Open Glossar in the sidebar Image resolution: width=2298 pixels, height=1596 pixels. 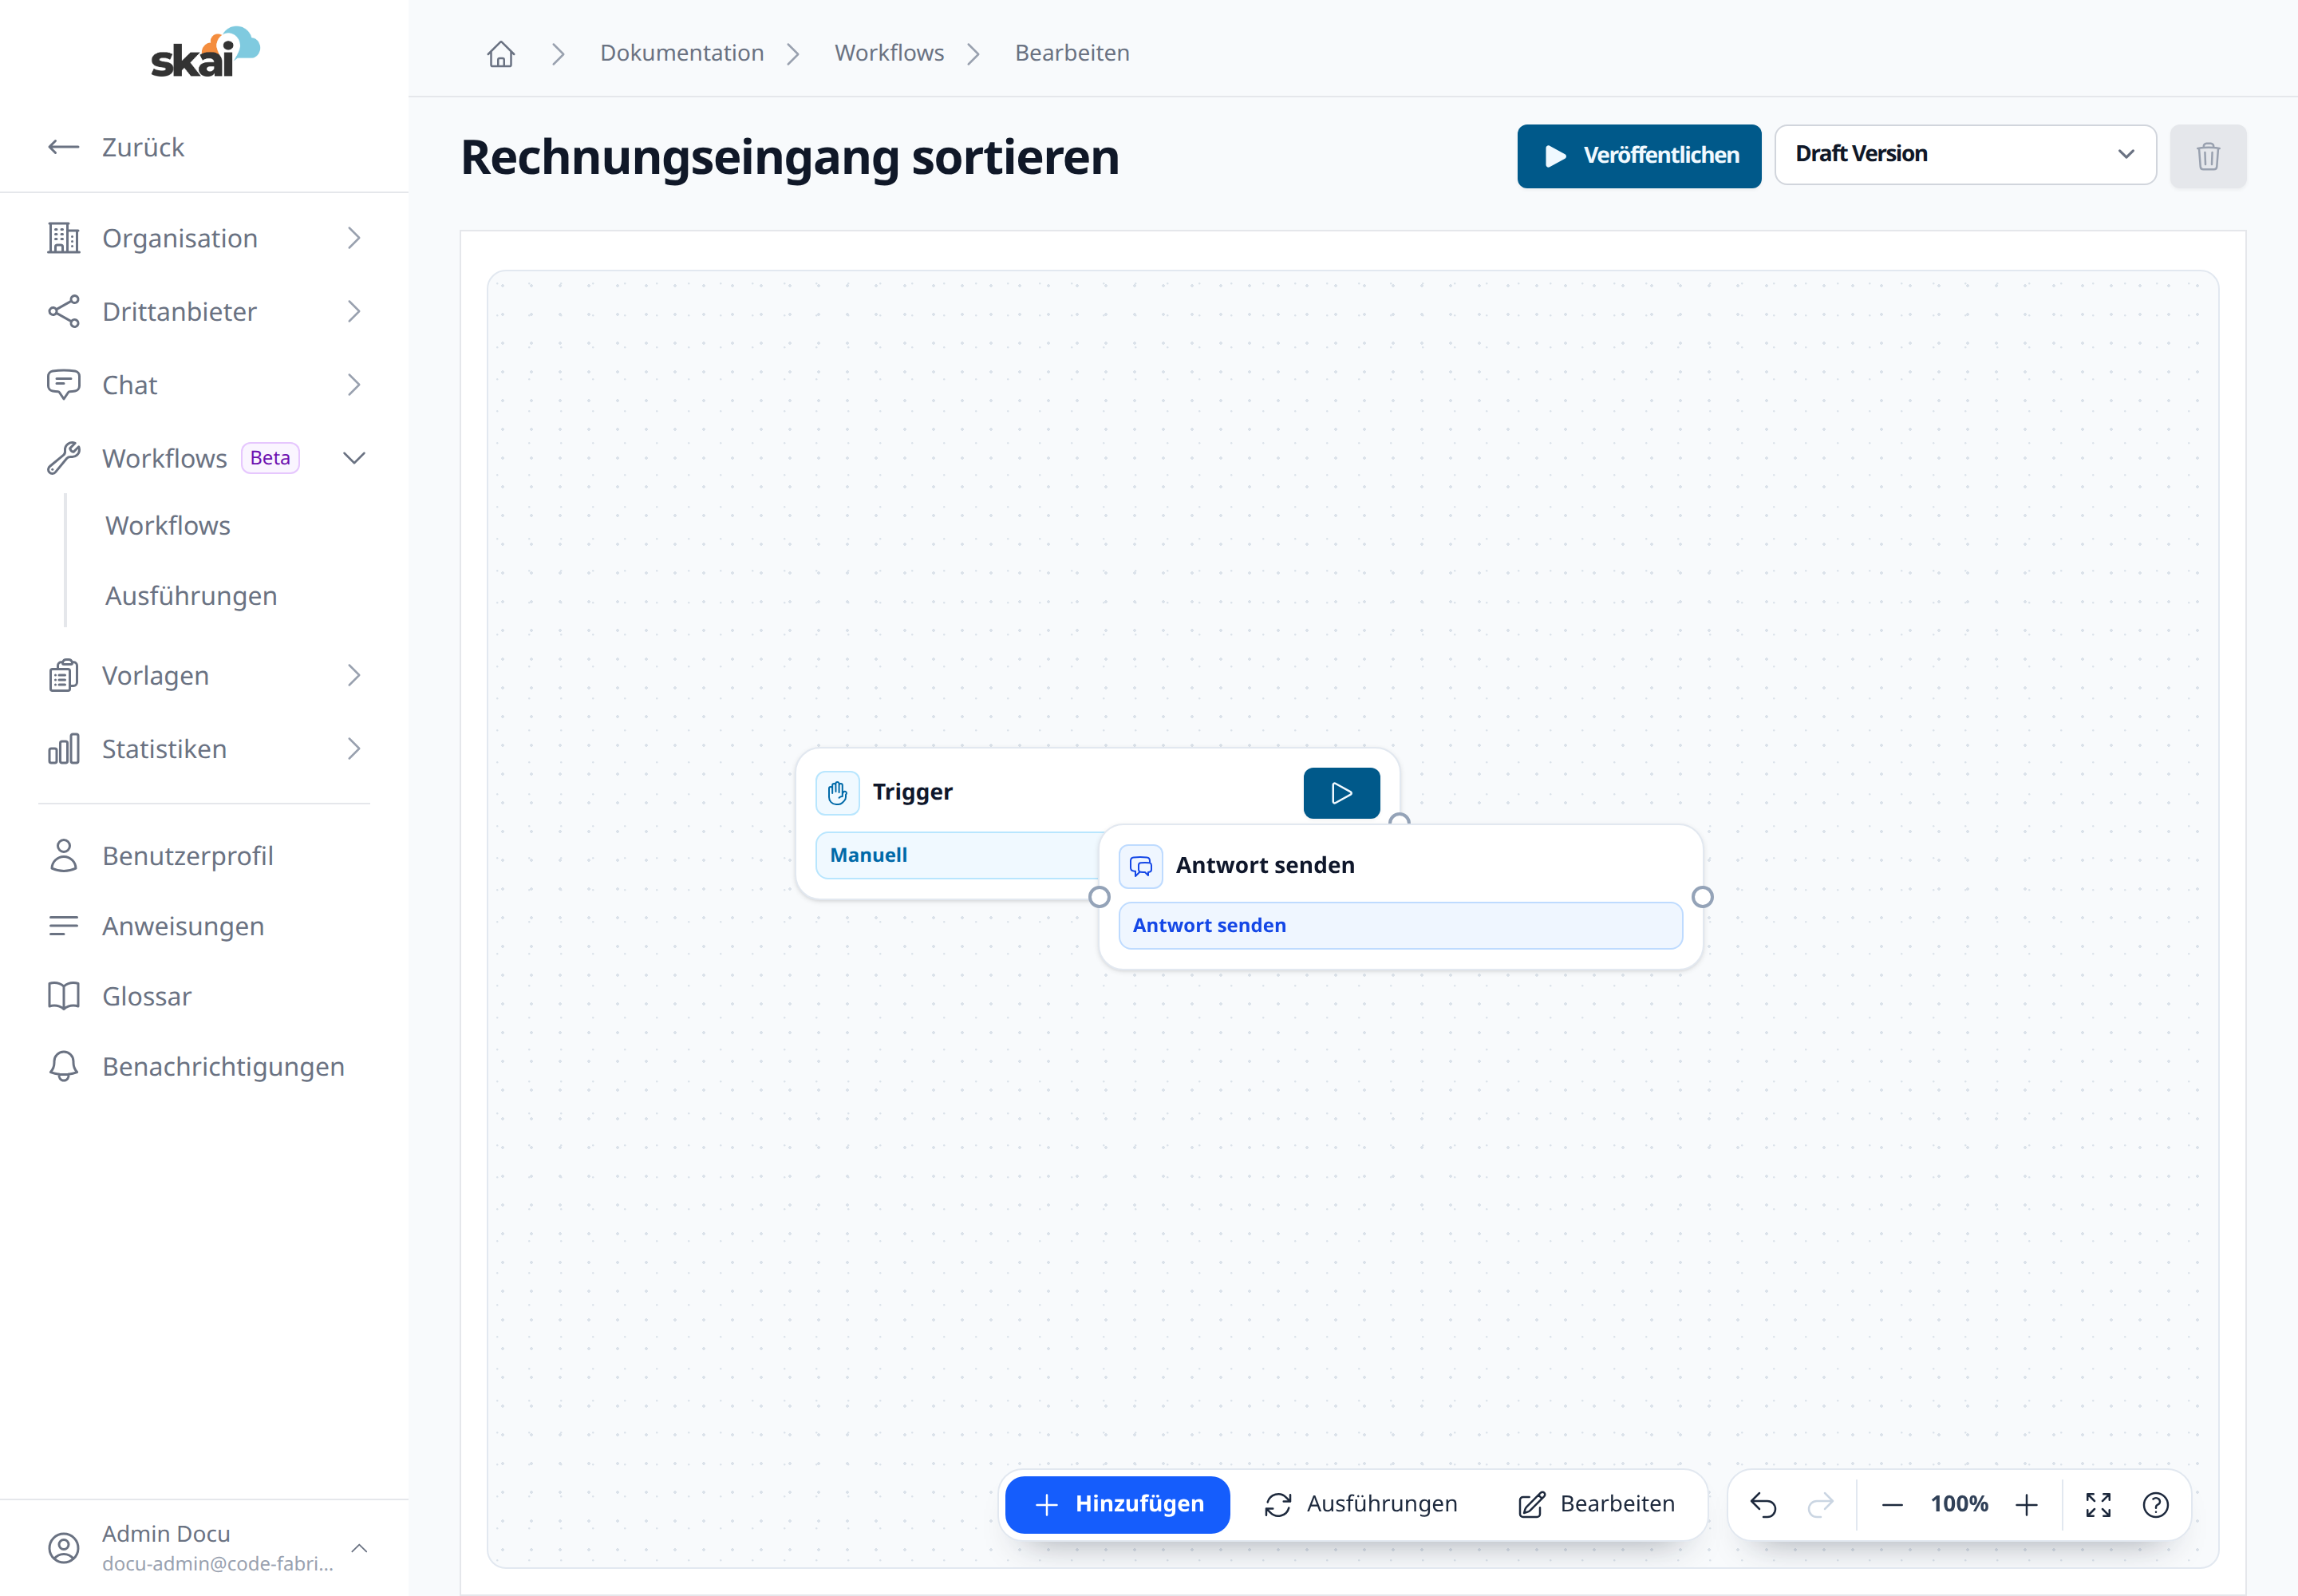click(x=147, y=996)
